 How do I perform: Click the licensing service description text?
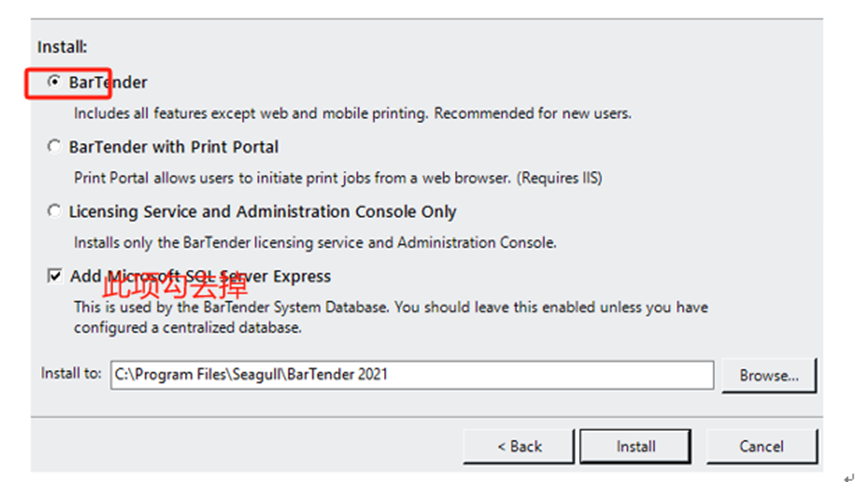pos(315,242)
